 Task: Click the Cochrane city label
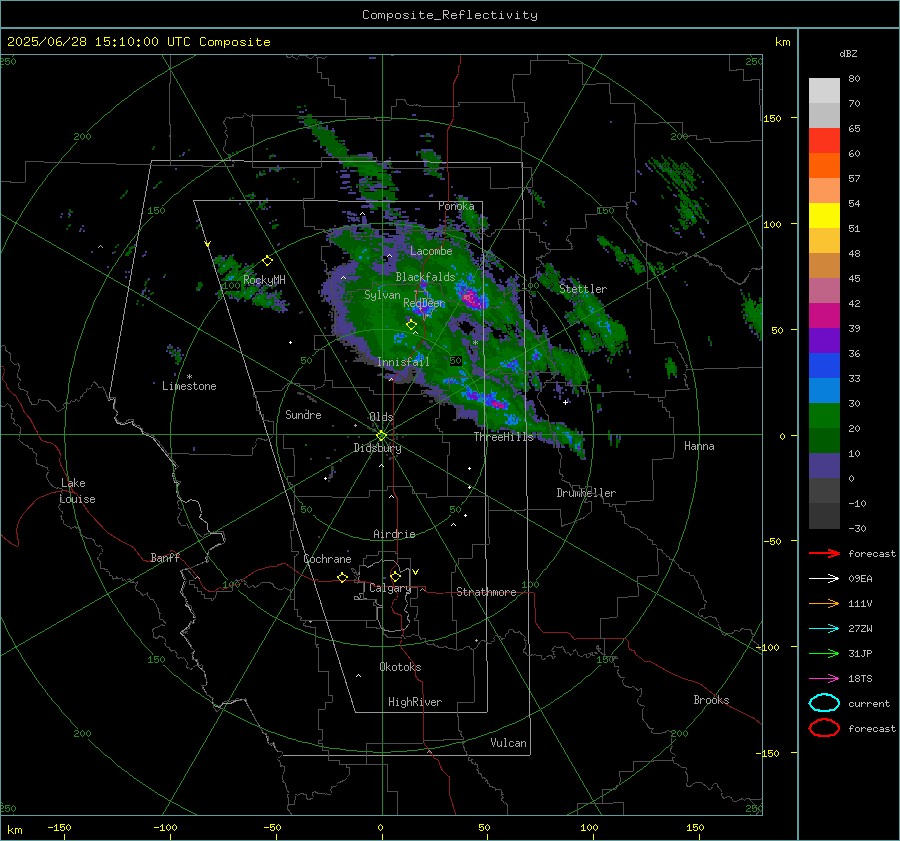(327, 559)
